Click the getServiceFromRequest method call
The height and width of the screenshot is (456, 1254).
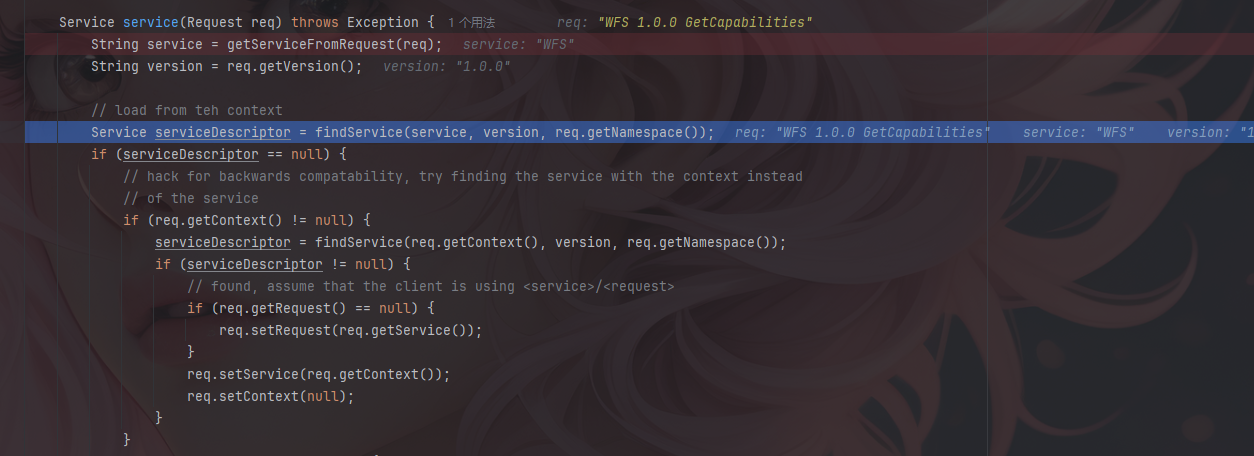pos(315,44)
